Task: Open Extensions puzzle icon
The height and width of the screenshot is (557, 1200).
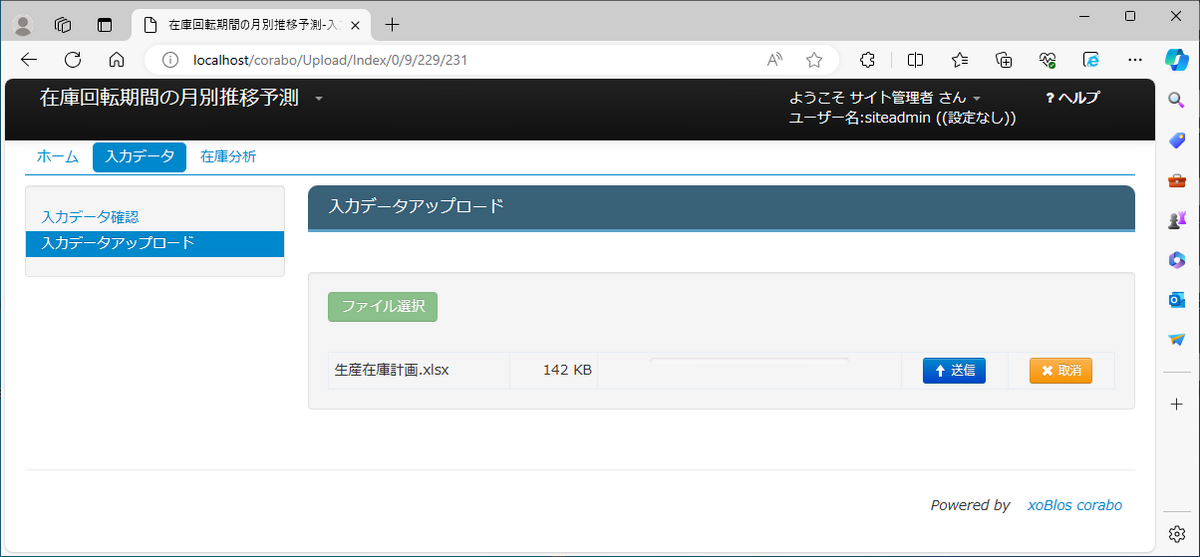Action: 868,59
